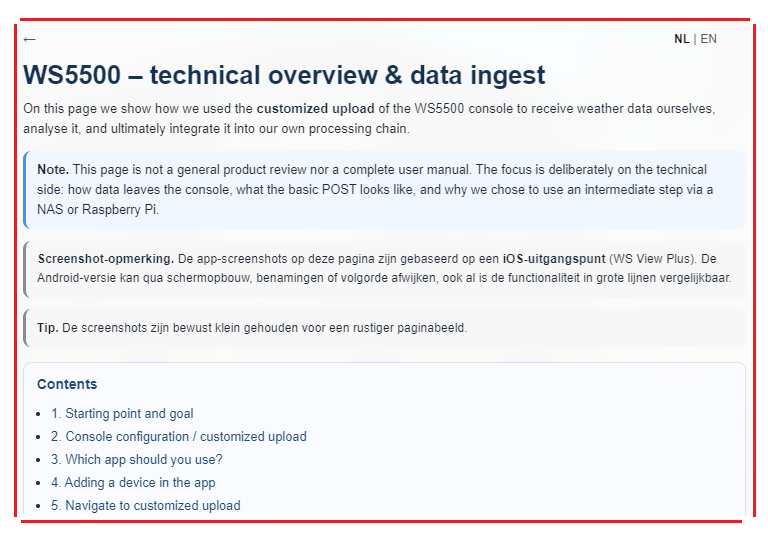Click the 'Tip.' bold label

pos(48,328)
